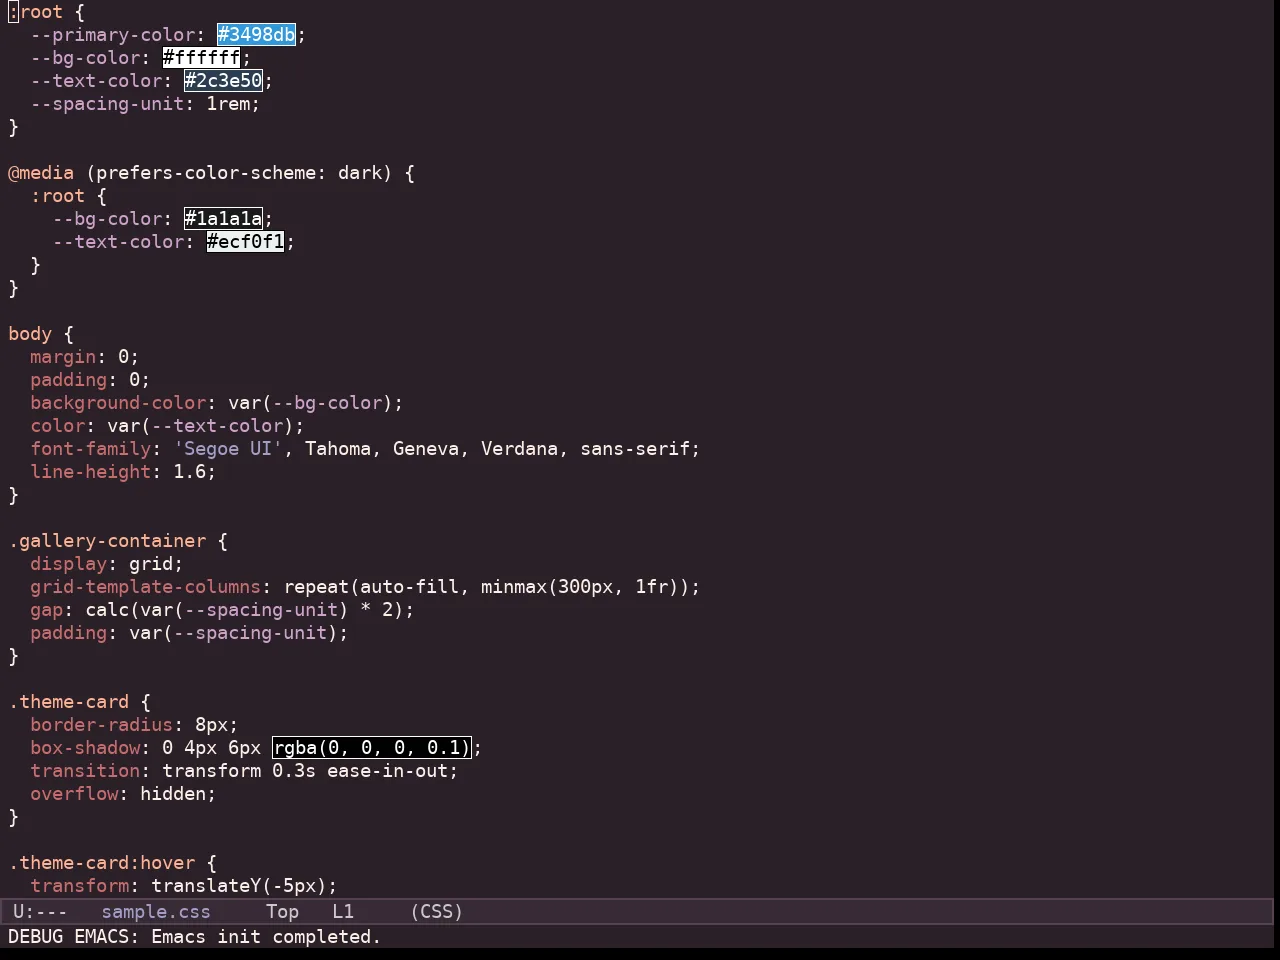Click the Tahoma font name
This screenshot has height=960, width=1280.
coord(338,449)
